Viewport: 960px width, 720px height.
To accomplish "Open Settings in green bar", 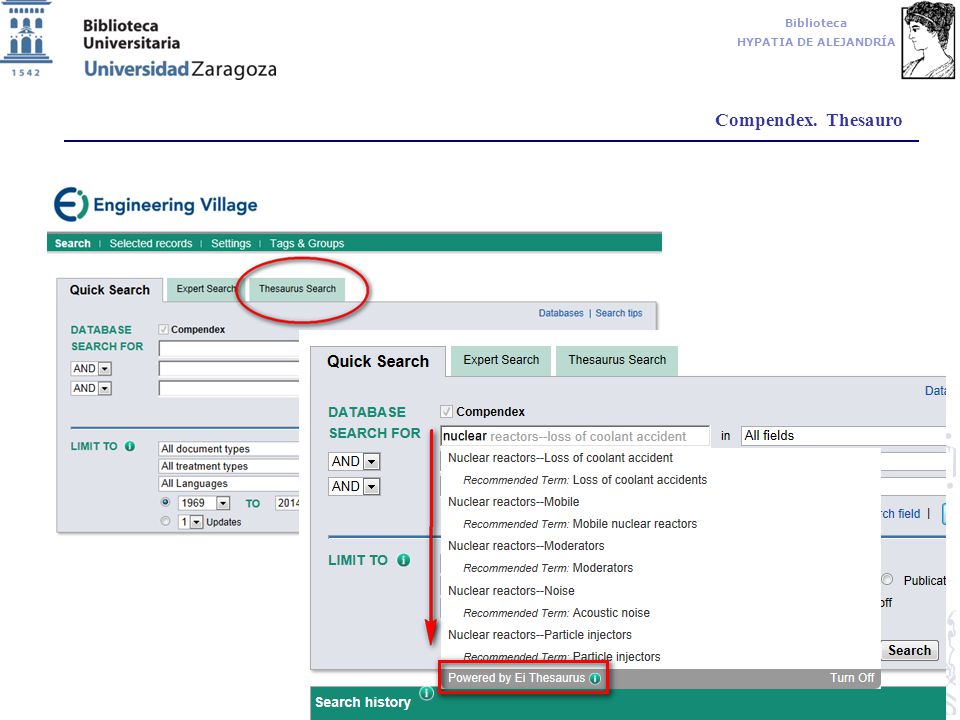I will pos(231,243).
